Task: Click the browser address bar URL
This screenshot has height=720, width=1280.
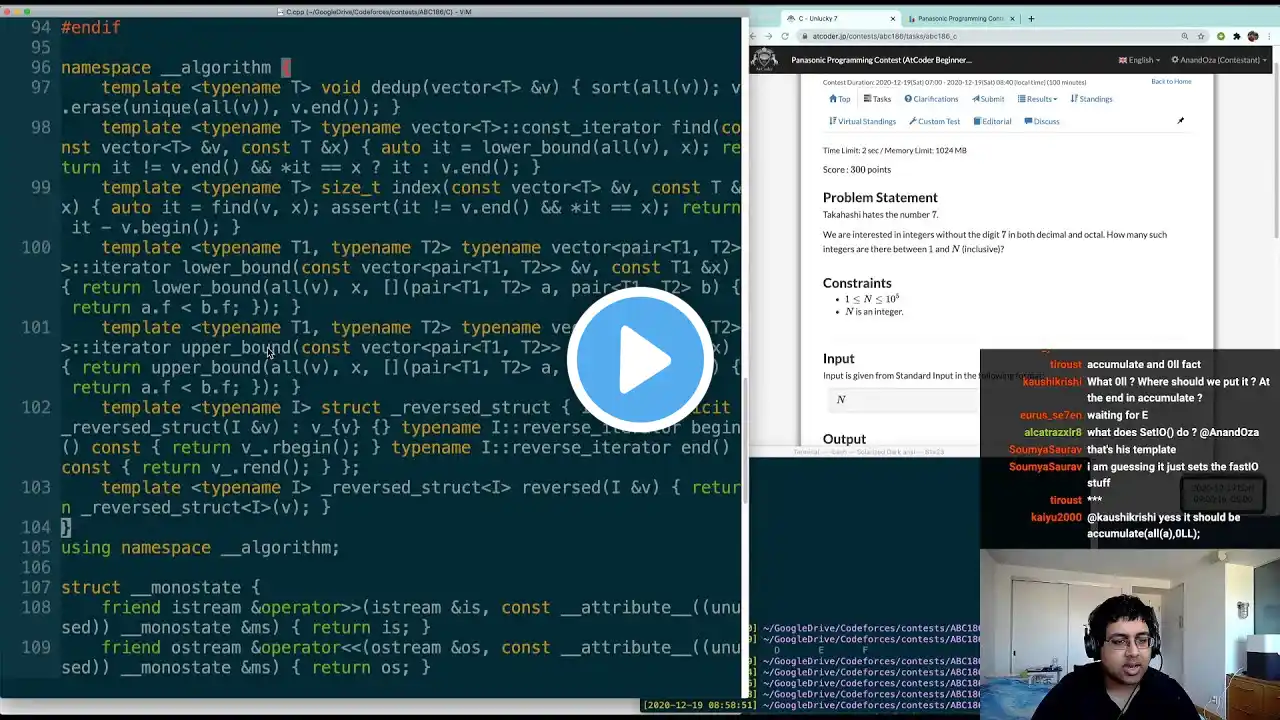Action: pos(884,36)
